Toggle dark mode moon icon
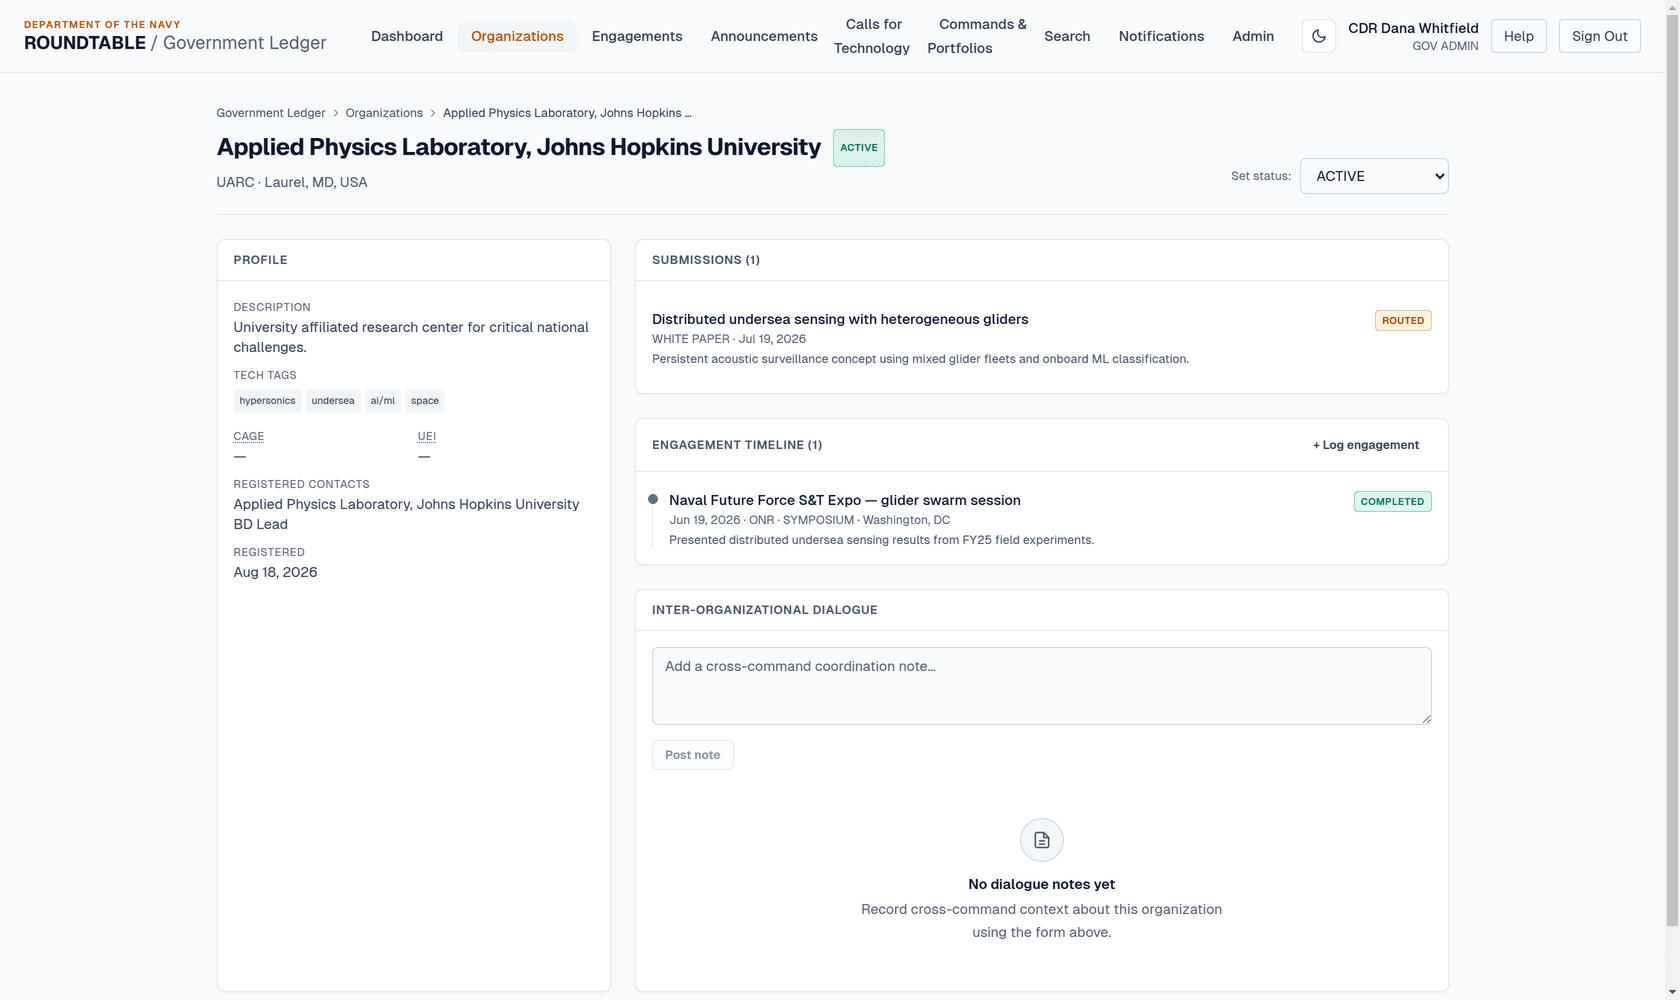 (1318, 36)
